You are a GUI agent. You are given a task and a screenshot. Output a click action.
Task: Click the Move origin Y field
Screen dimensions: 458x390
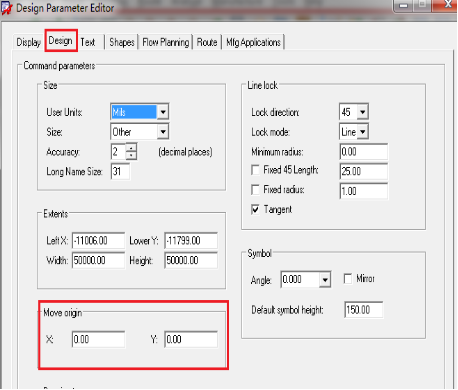click(191, 339)
